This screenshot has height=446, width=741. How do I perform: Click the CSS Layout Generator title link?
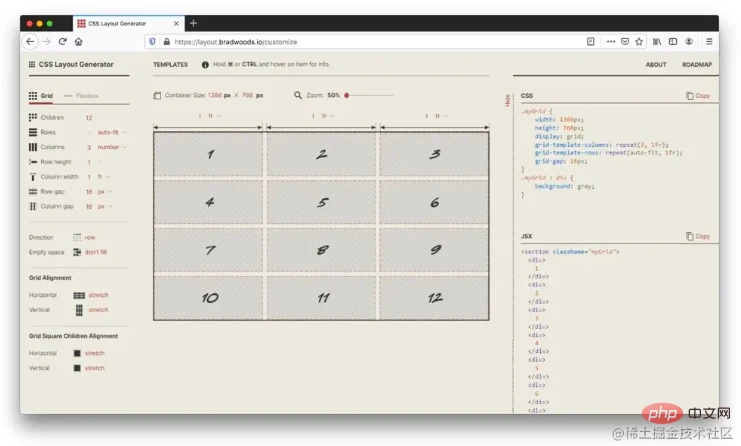click(76, 64)
